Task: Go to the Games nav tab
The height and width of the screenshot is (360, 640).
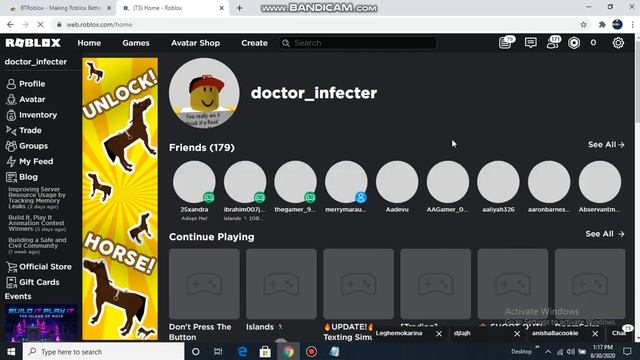Action: 136,43
